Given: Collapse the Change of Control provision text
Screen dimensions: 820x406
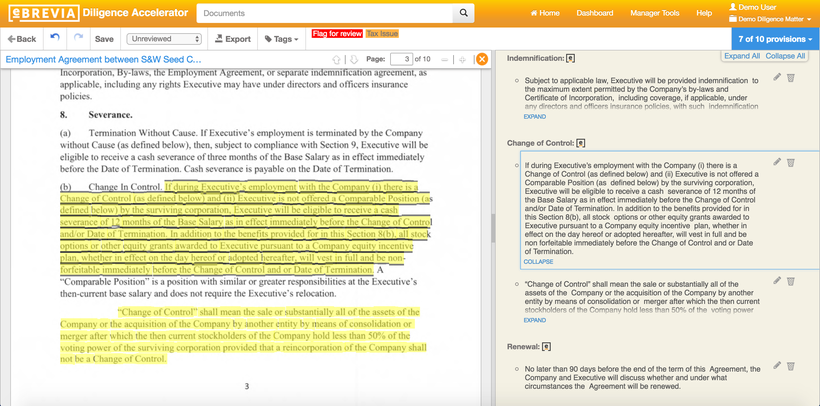Looking at the screenshot, I should pyautogui.click(x=538, y=262).
